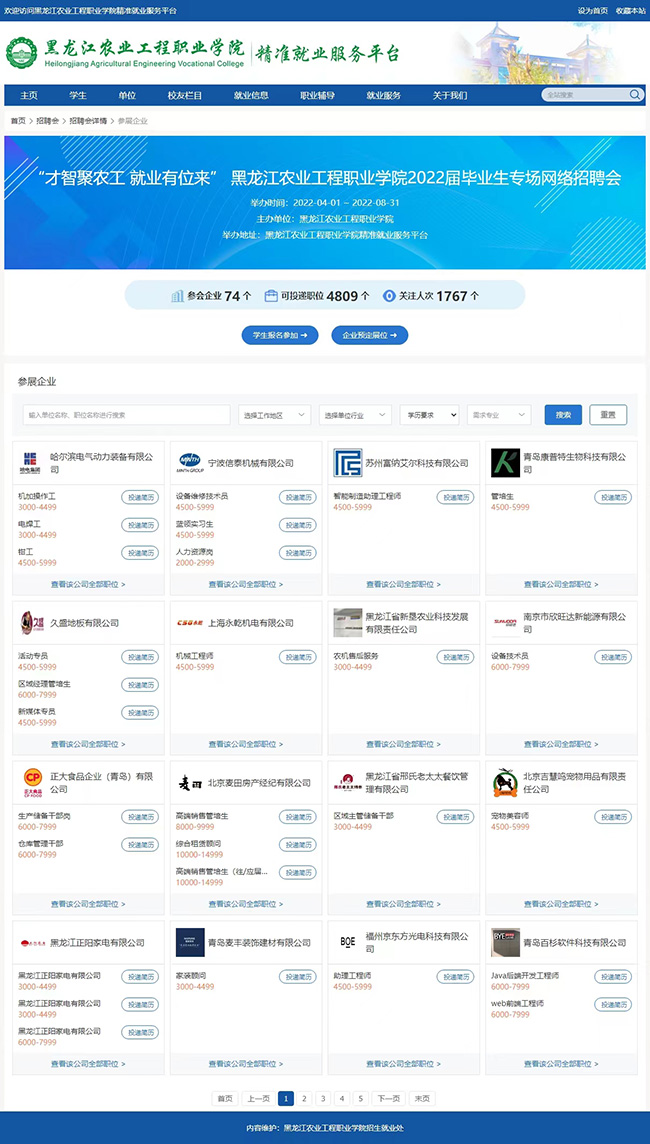Click the 南京市欣旺达新能源 Sunwoda logo
Screen dimensions: 650x1144
click(505, 622)
